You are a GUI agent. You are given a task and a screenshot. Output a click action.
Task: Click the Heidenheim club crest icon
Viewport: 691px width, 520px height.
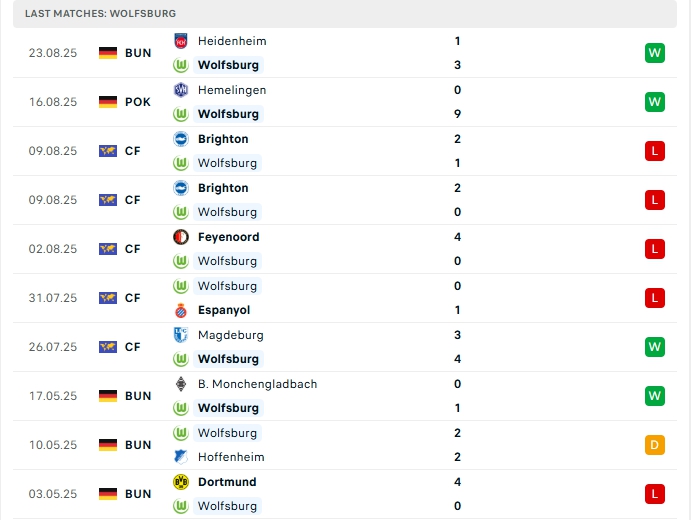181,41
